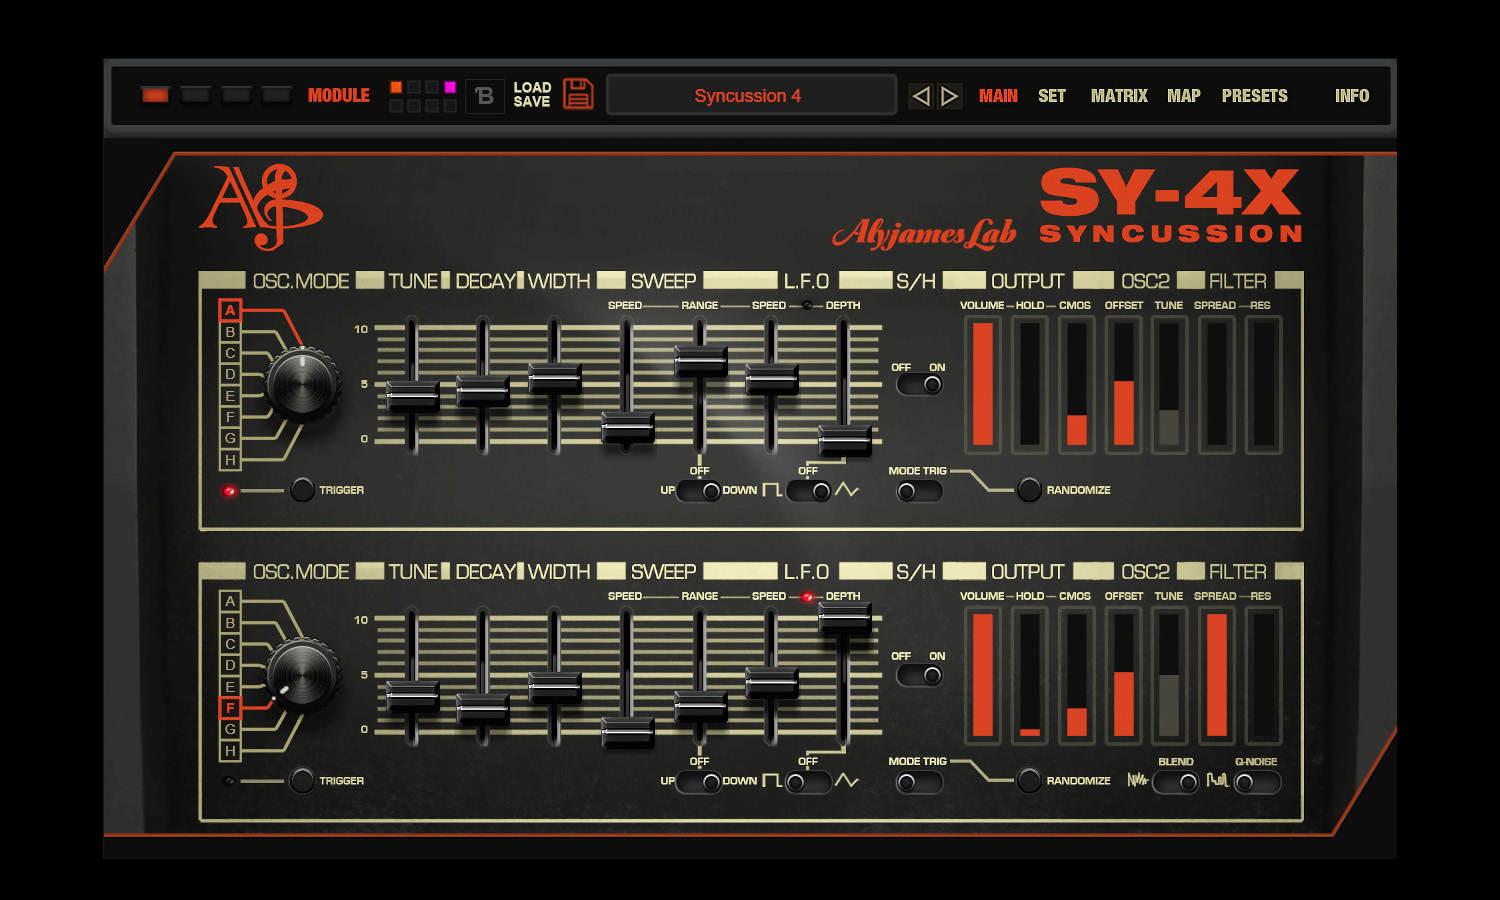
Task: Open the INFO tab
Action: click(x=1352, y=96)
